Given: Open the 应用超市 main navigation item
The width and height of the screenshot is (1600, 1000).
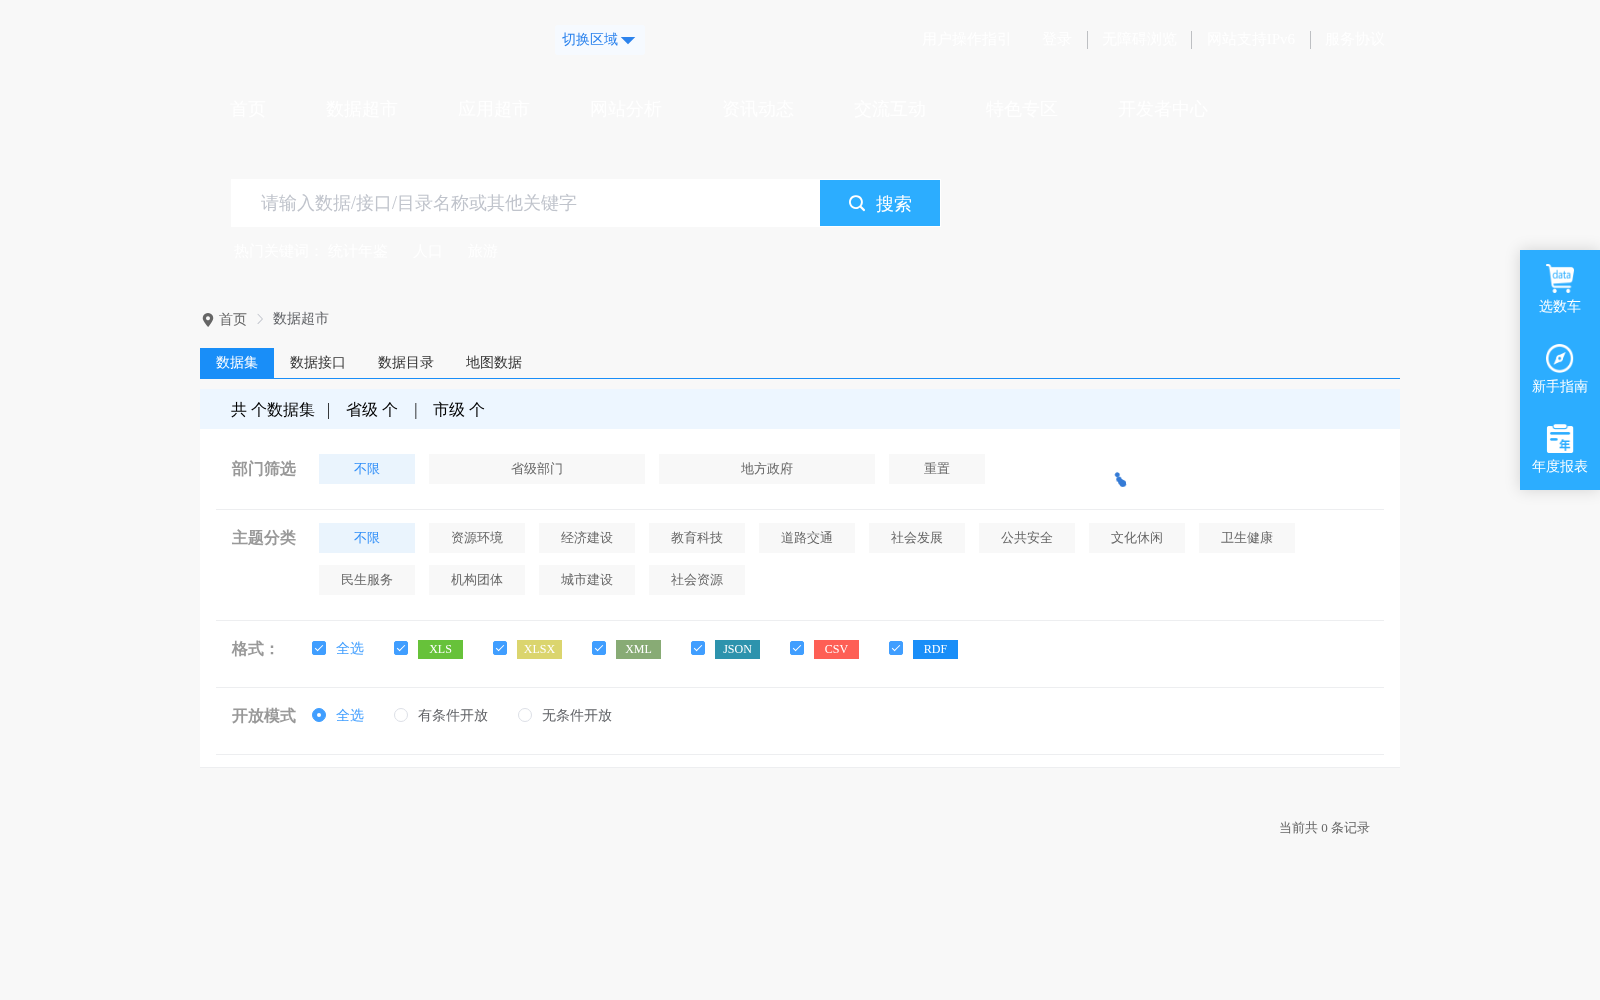Looking at the screenshot, I should coord(493,109).
